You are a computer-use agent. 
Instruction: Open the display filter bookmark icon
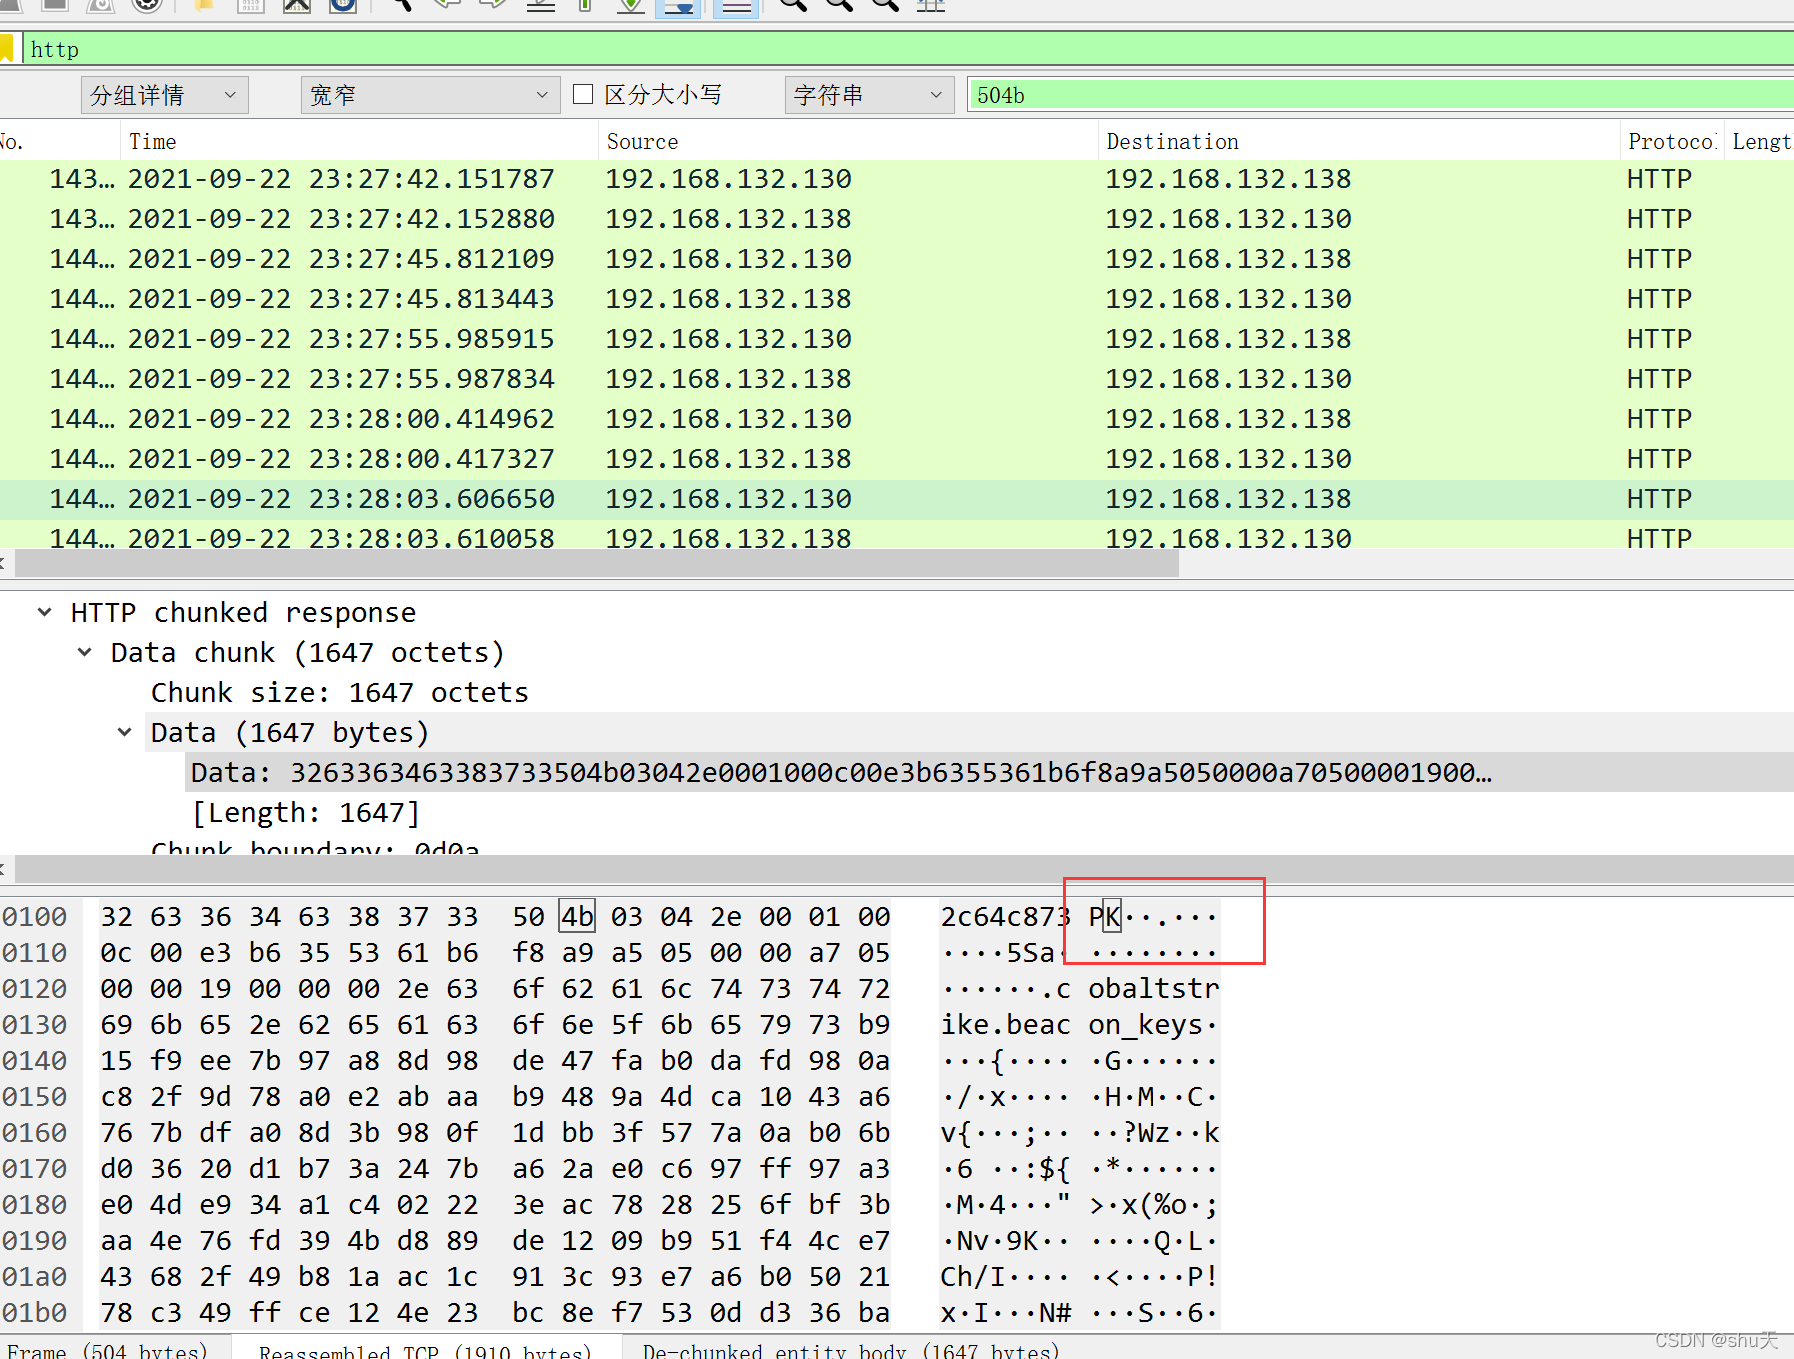(x=6, y=48)
